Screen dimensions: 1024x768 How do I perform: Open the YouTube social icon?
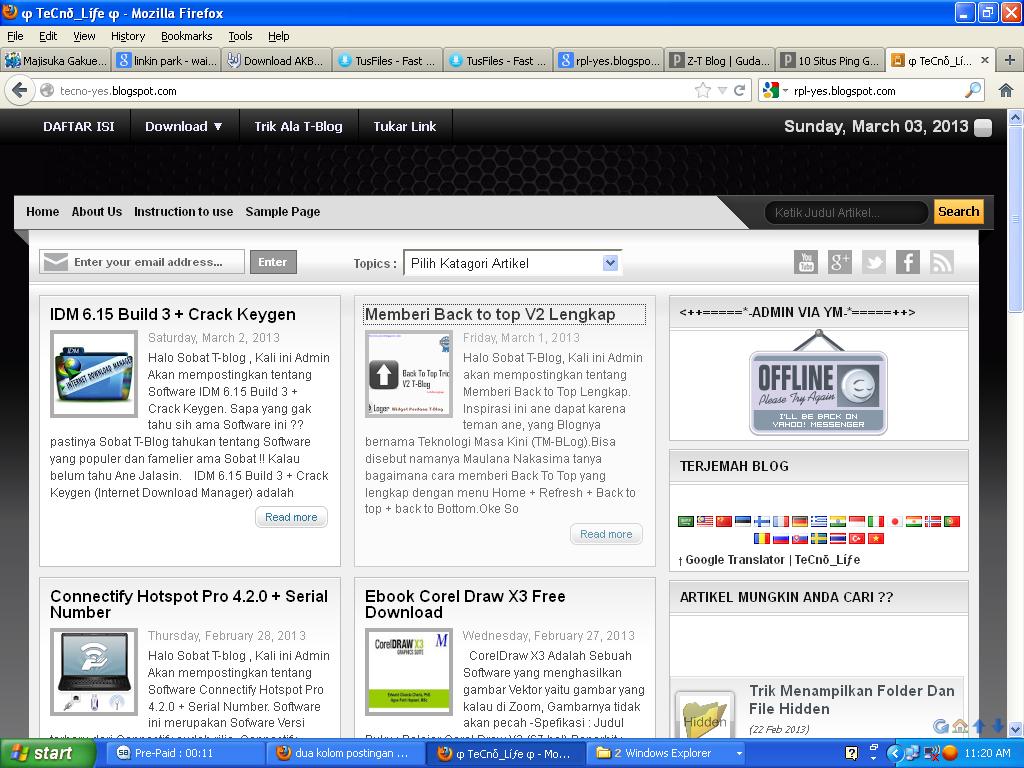coord(806,263)
